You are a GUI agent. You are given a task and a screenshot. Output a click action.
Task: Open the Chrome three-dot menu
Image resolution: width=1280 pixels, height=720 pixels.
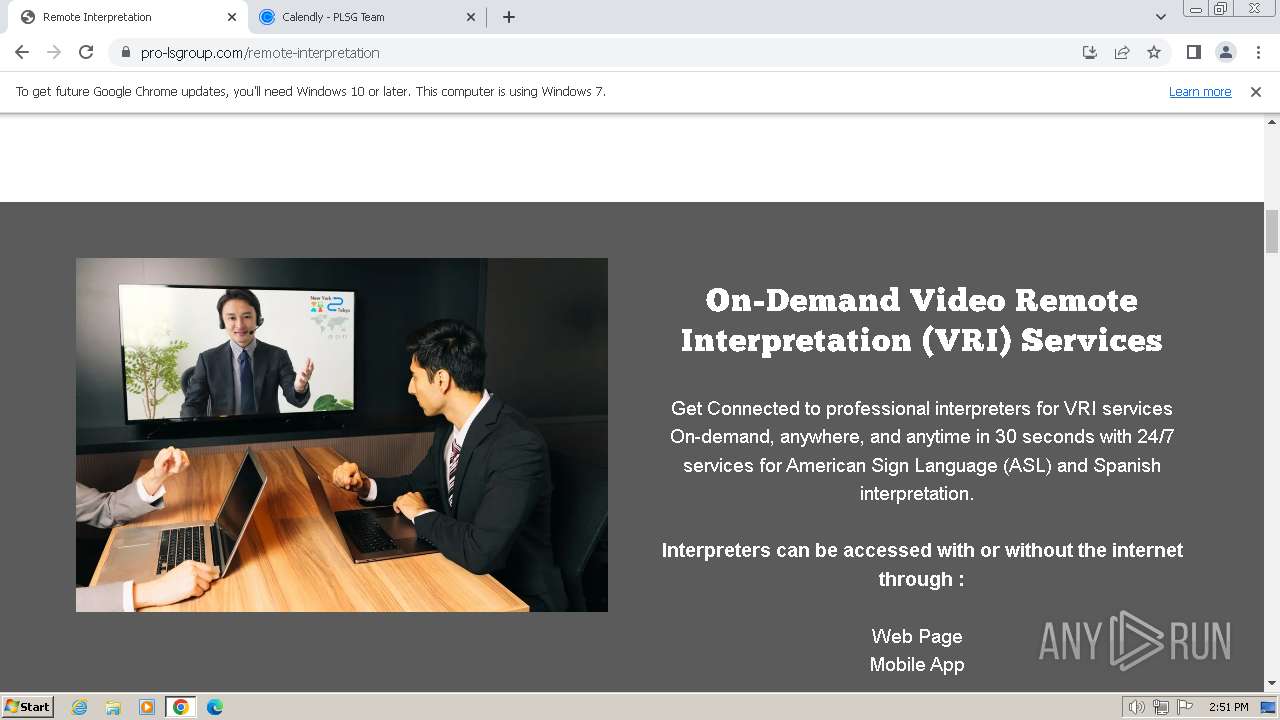pos(1258,52)
